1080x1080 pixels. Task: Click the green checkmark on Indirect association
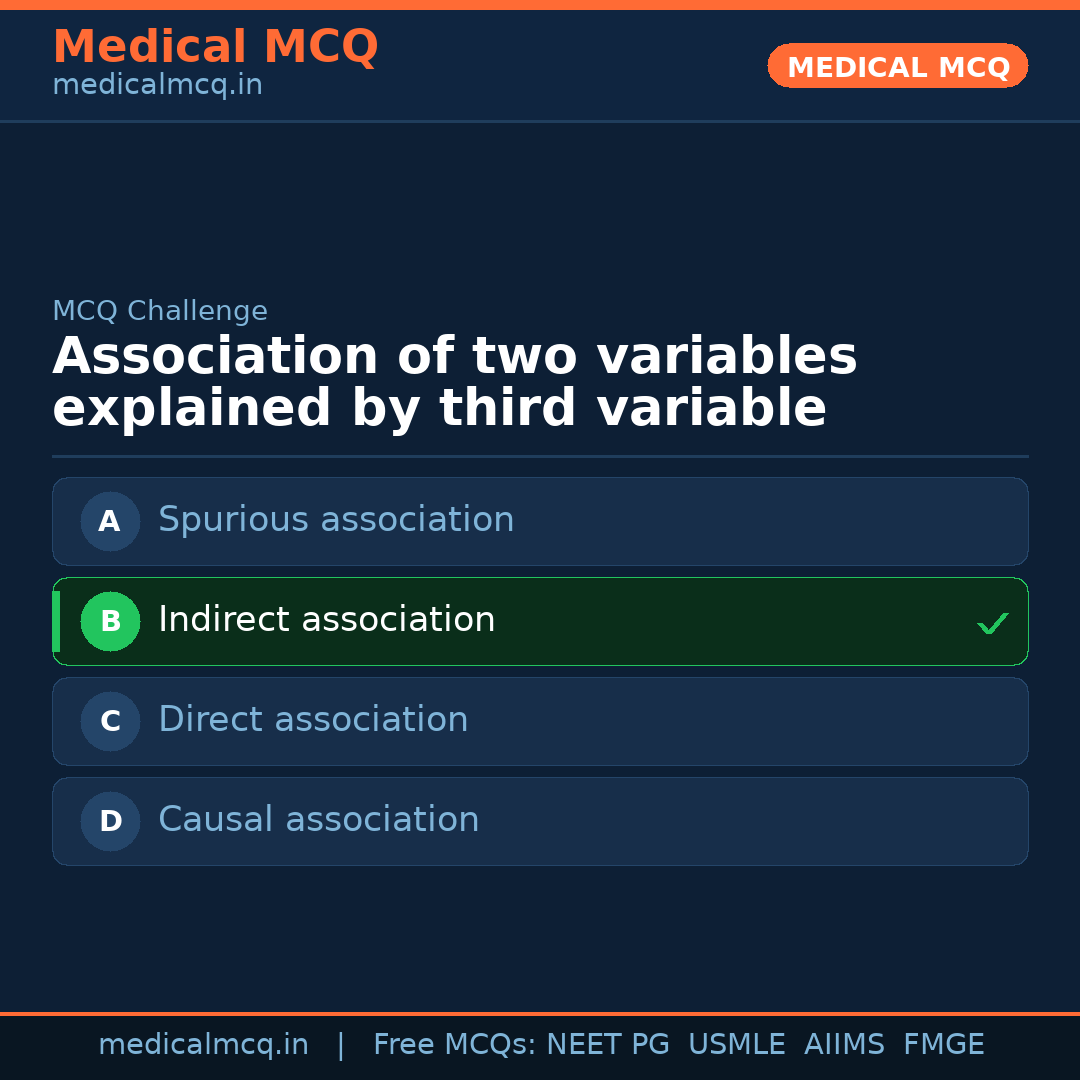[x=993, y=623]
